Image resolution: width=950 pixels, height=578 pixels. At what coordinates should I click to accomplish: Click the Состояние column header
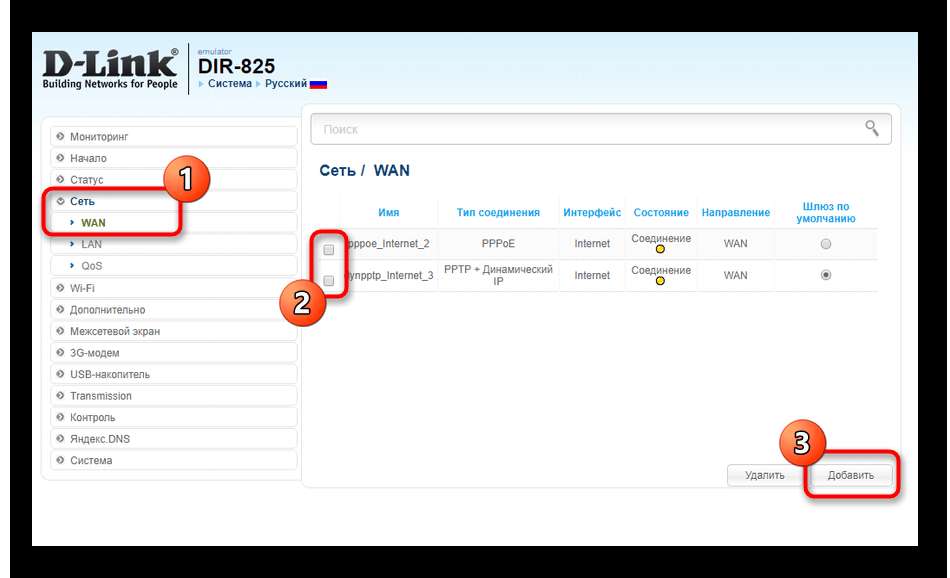[x=661, y=213]
